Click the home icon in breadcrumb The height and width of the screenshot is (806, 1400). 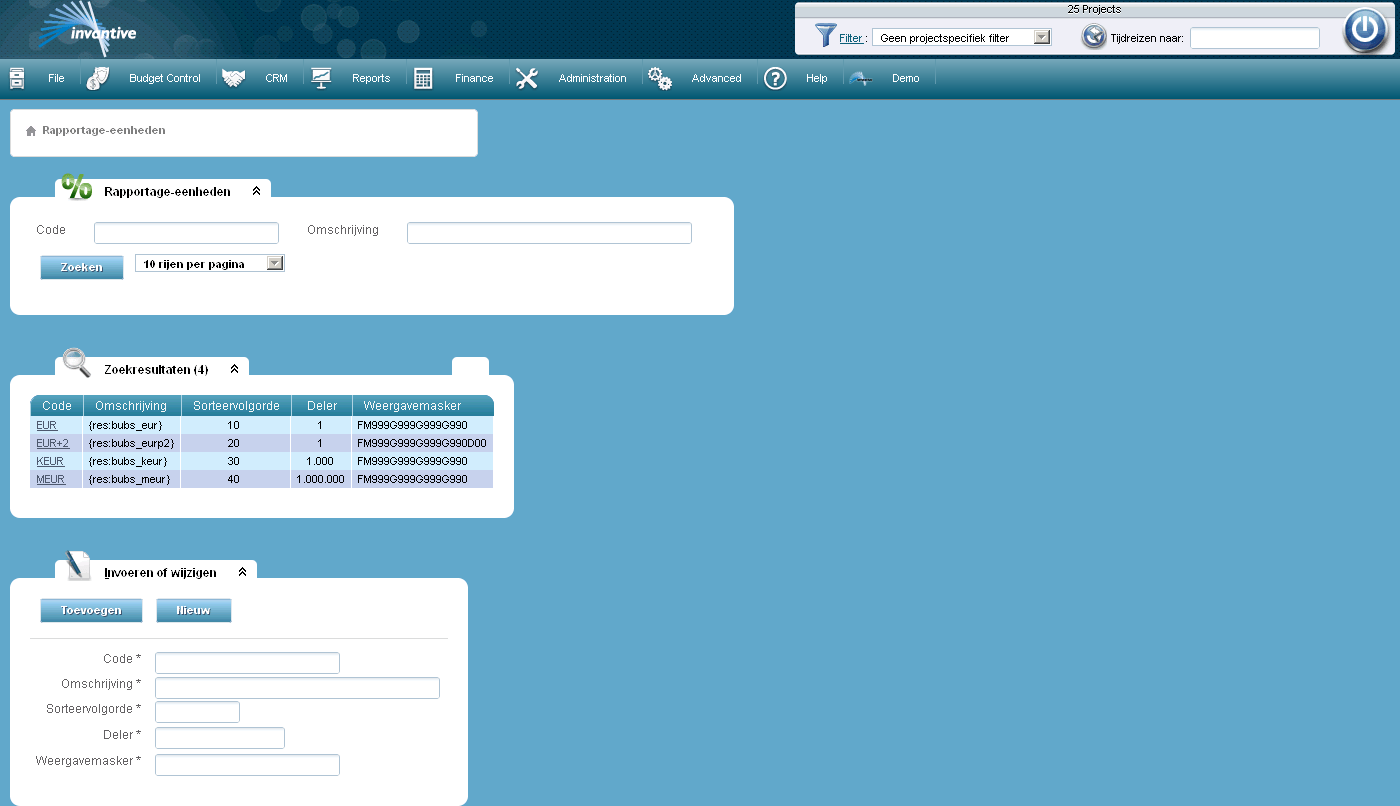tap(31, 131)
